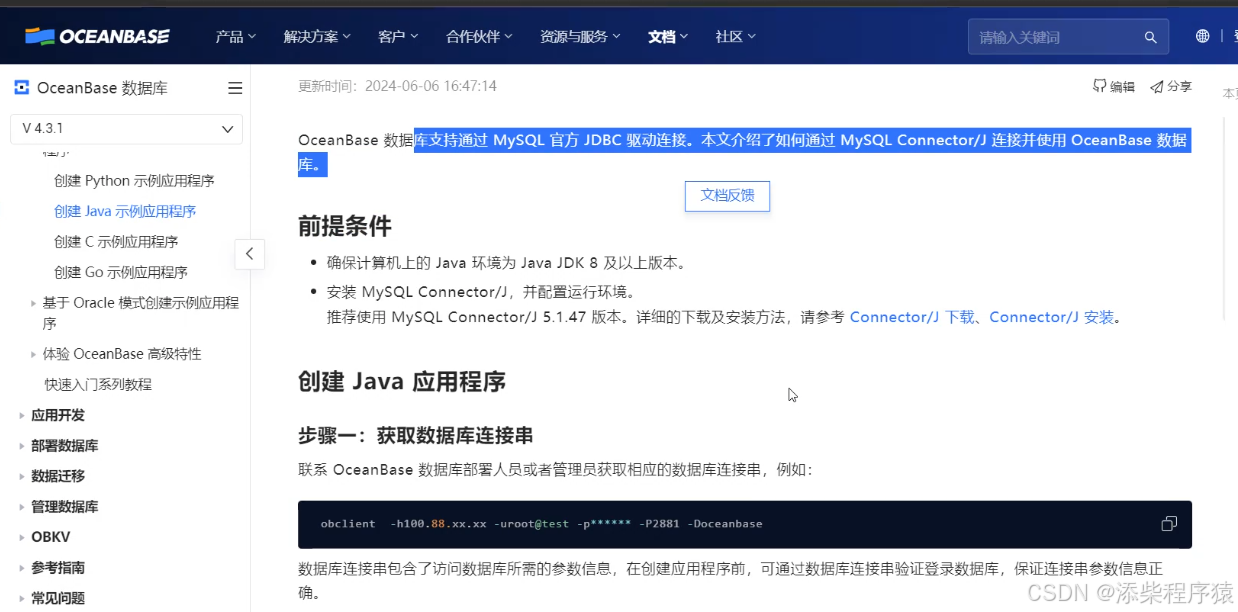Collapse the sidebar with the left chevron button
This screenshot has height=612, width=1238.
249,254
